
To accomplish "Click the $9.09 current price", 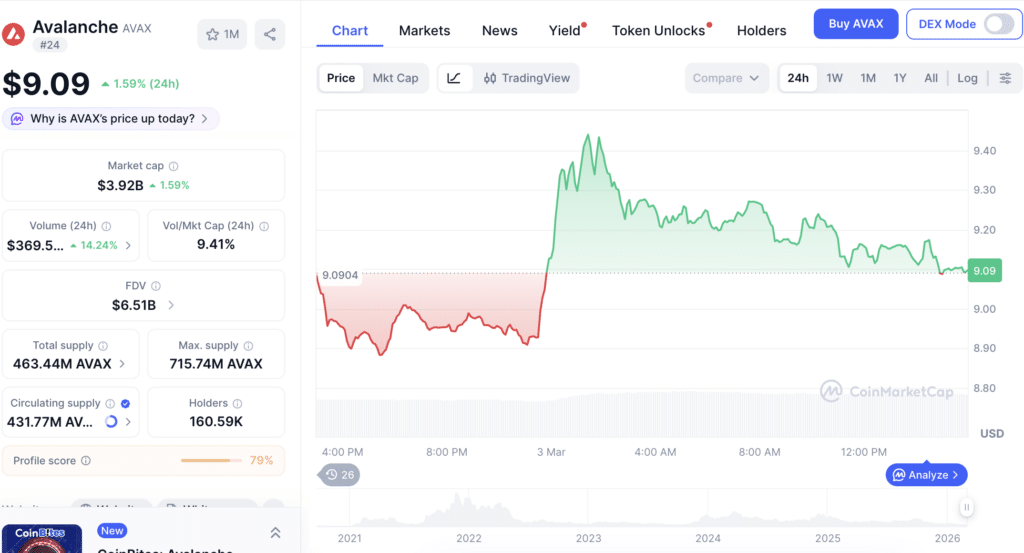I will pyautogui.click(x=46, y=84).
